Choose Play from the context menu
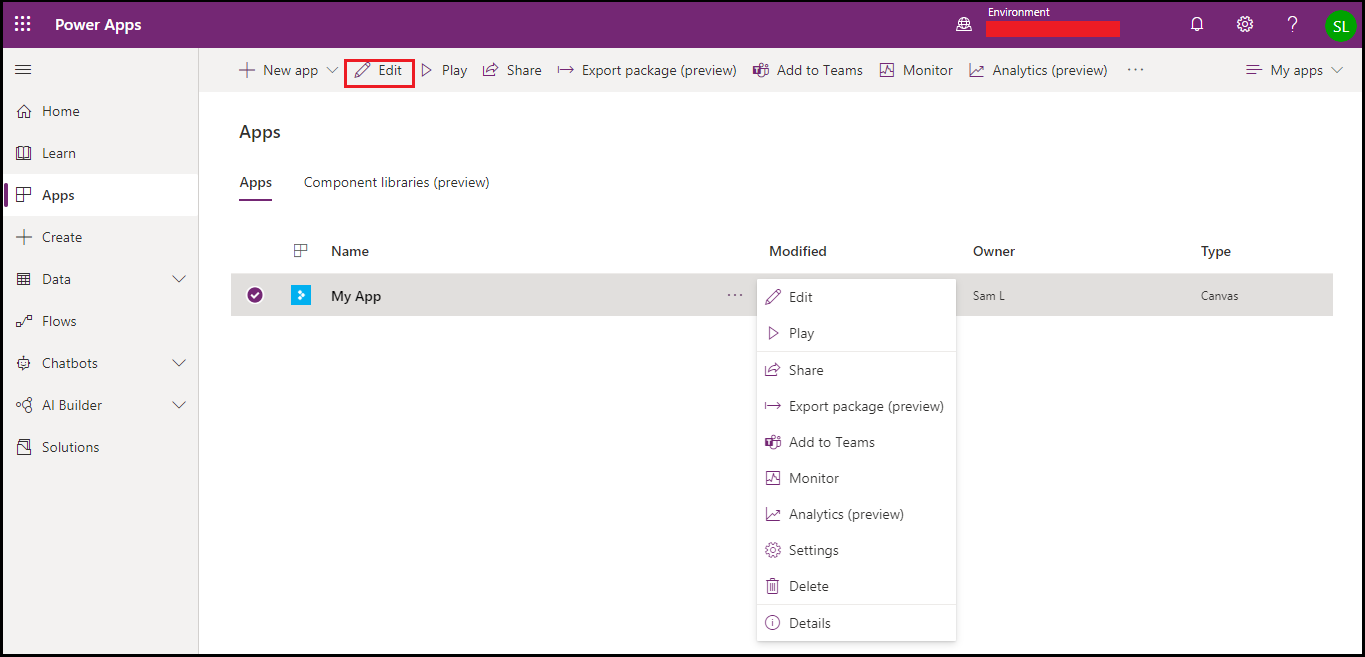Viewport: 1365px width, 657px height. click(856, 333)
